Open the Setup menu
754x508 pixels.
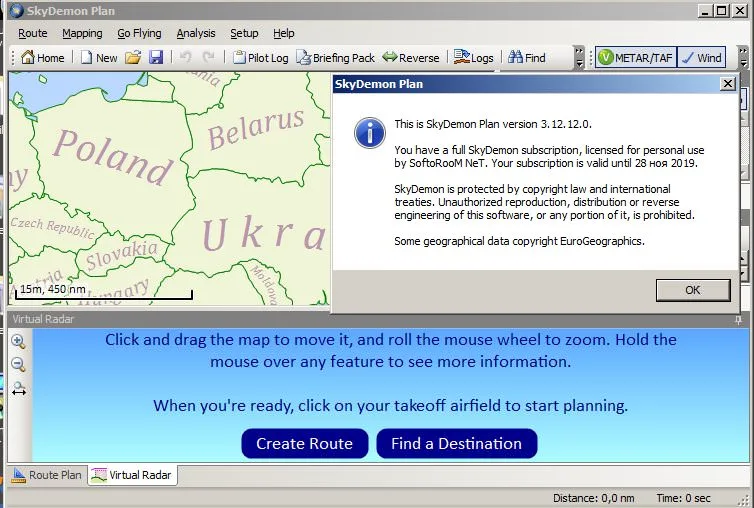pos(244,33)
